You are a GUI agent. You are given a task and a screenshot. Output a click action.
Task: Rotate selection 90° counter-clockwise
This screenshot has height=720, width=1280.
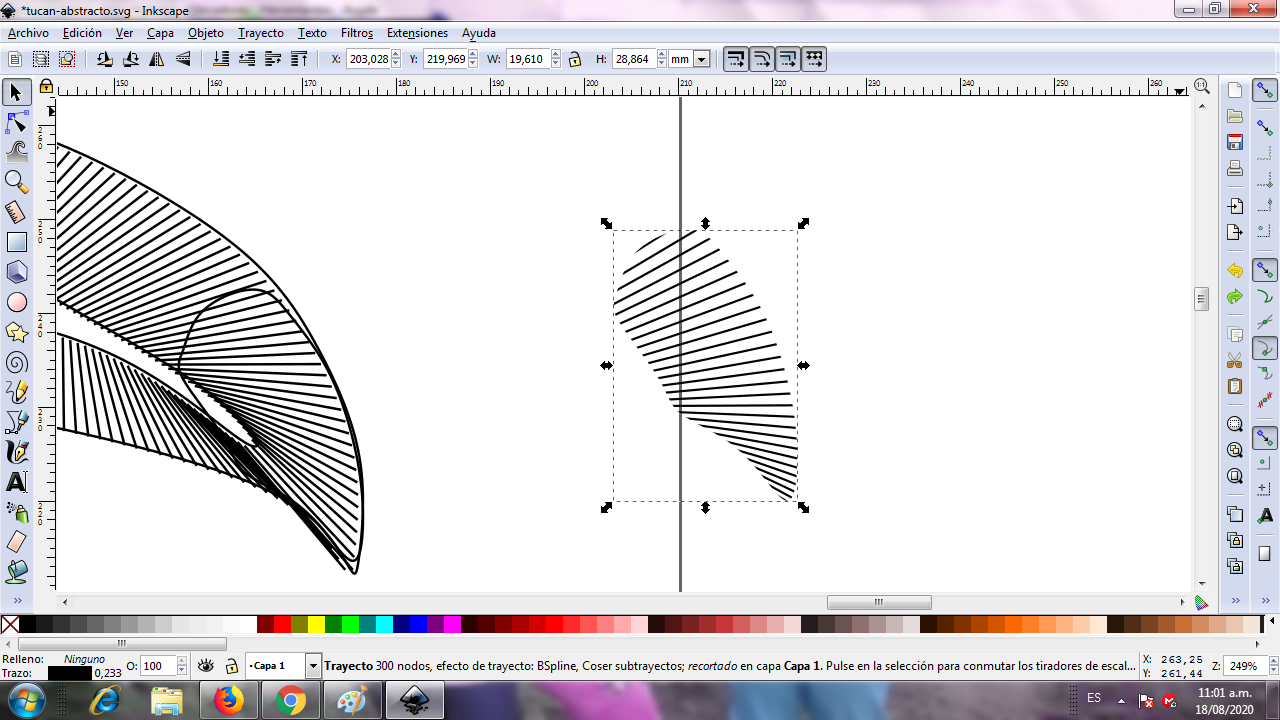105,59
